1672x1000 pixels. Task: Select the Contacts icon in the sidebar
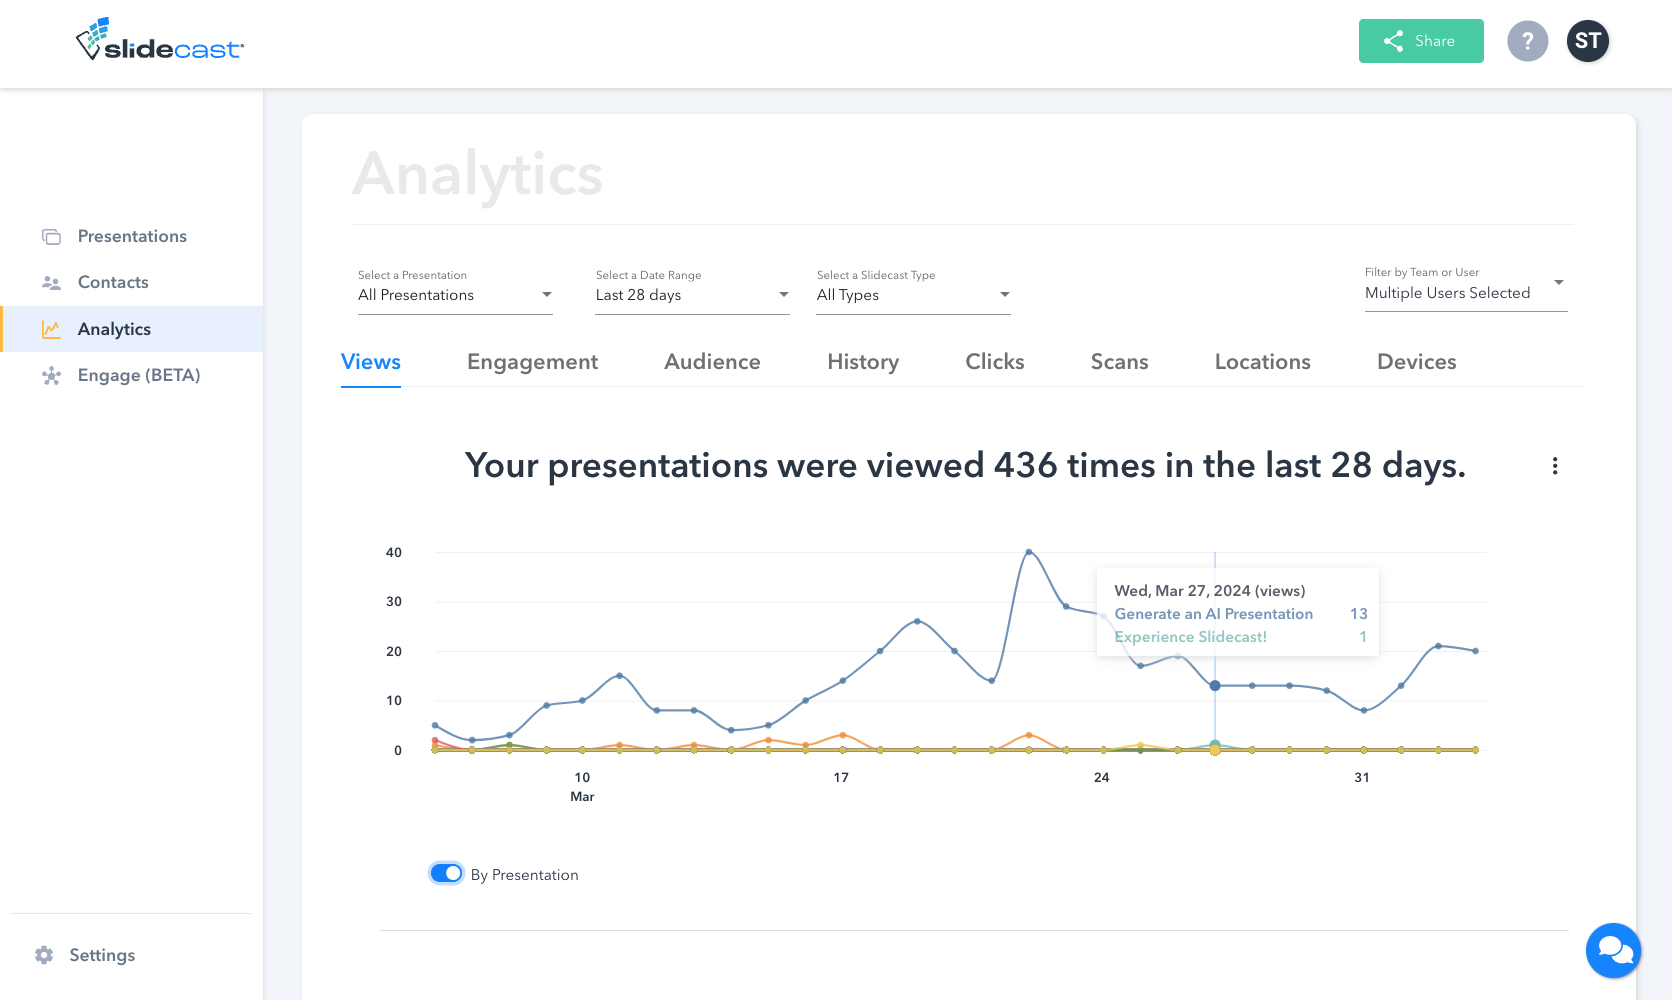pos(51,282)
